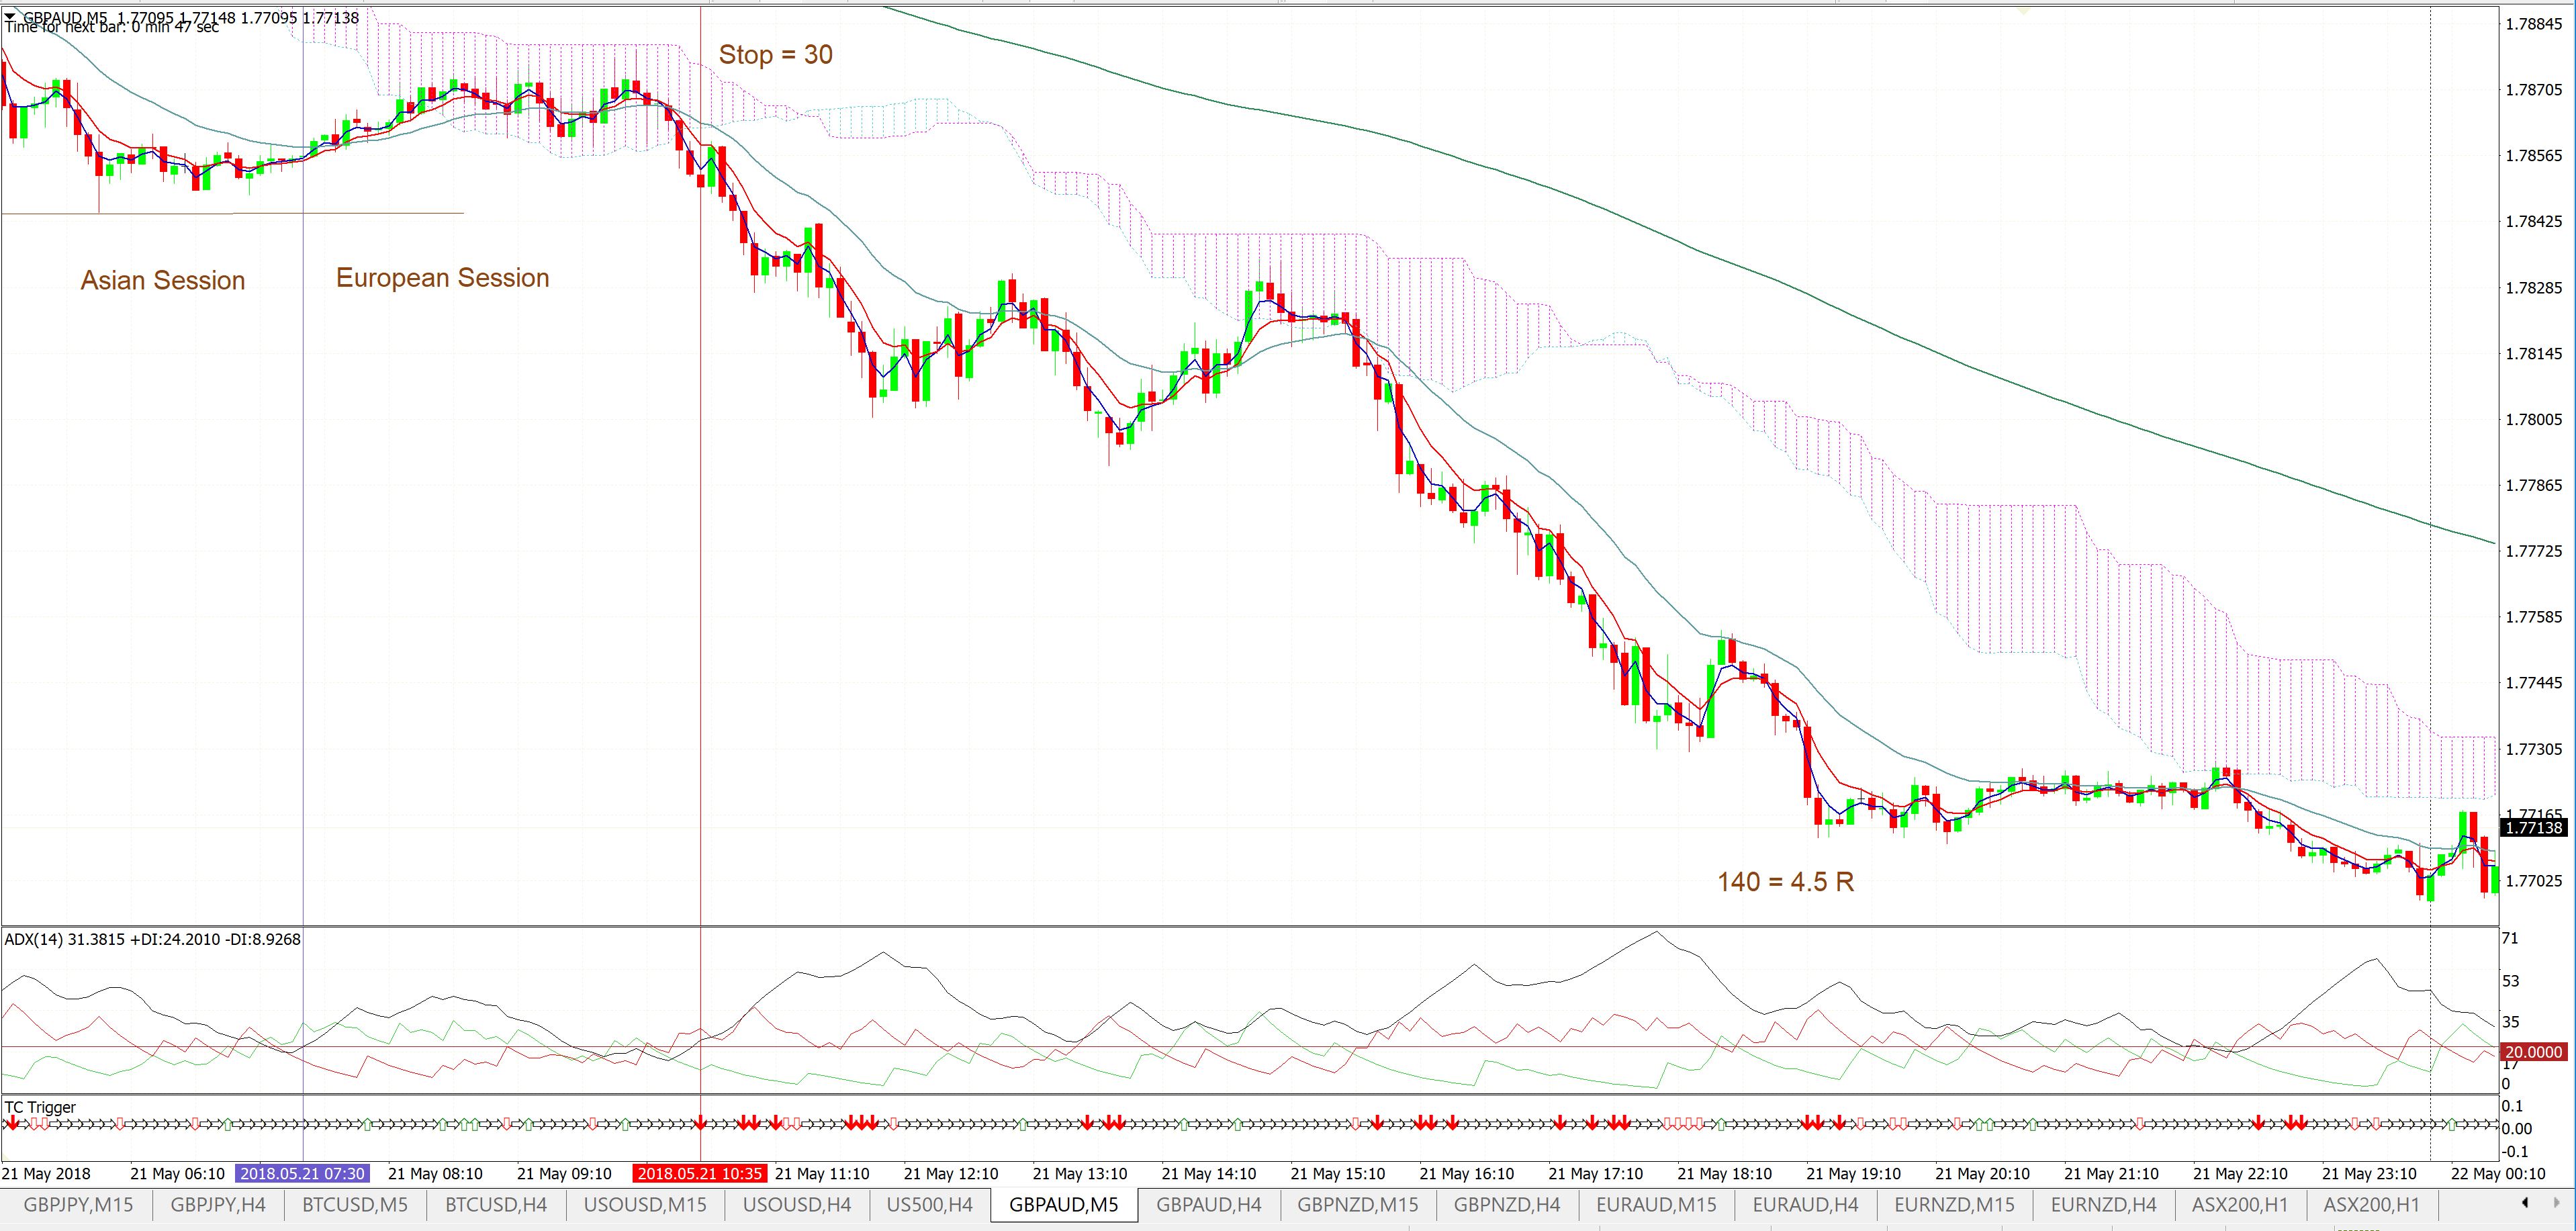Click the 1.78845 price axis label
Image resolution: width=2576 pixels, height=1231 pixels.
[x=2534, y=24]
